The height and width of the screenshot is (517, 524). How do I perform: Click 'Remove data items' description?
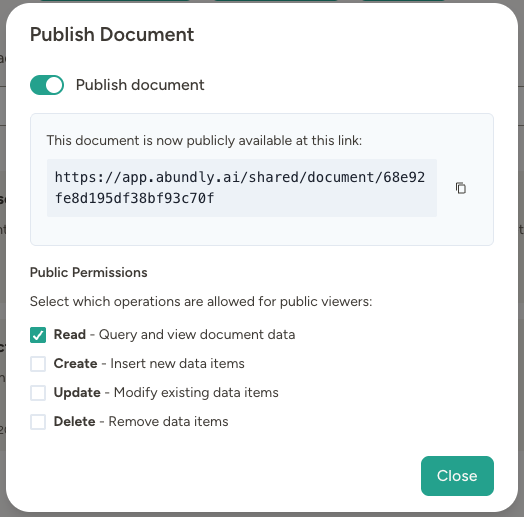(x=168, y=421)
